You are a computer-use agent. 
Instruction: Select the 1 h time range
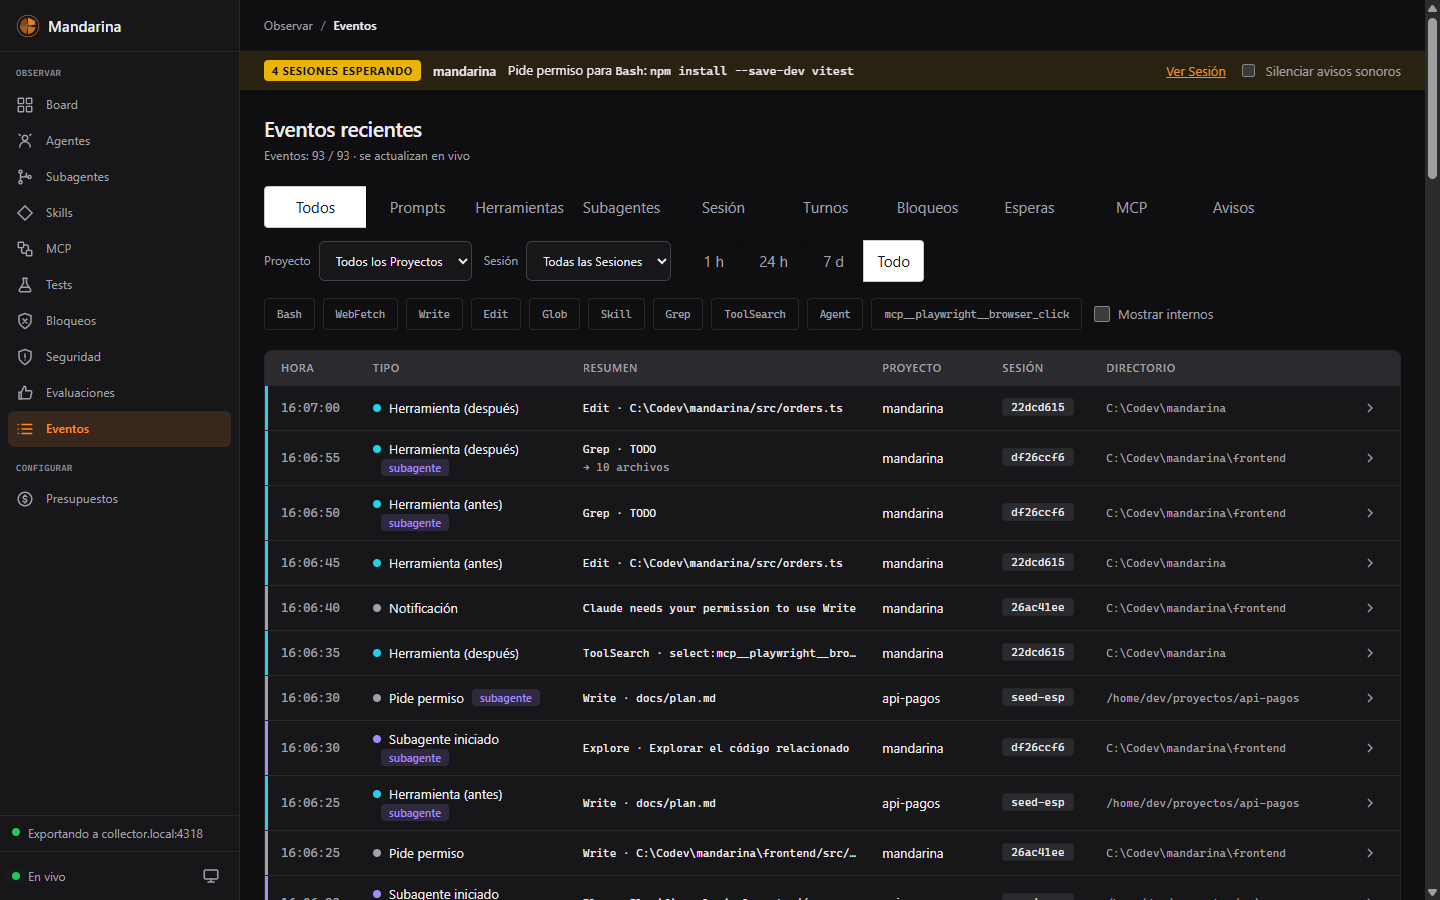(x=714, y=261)
